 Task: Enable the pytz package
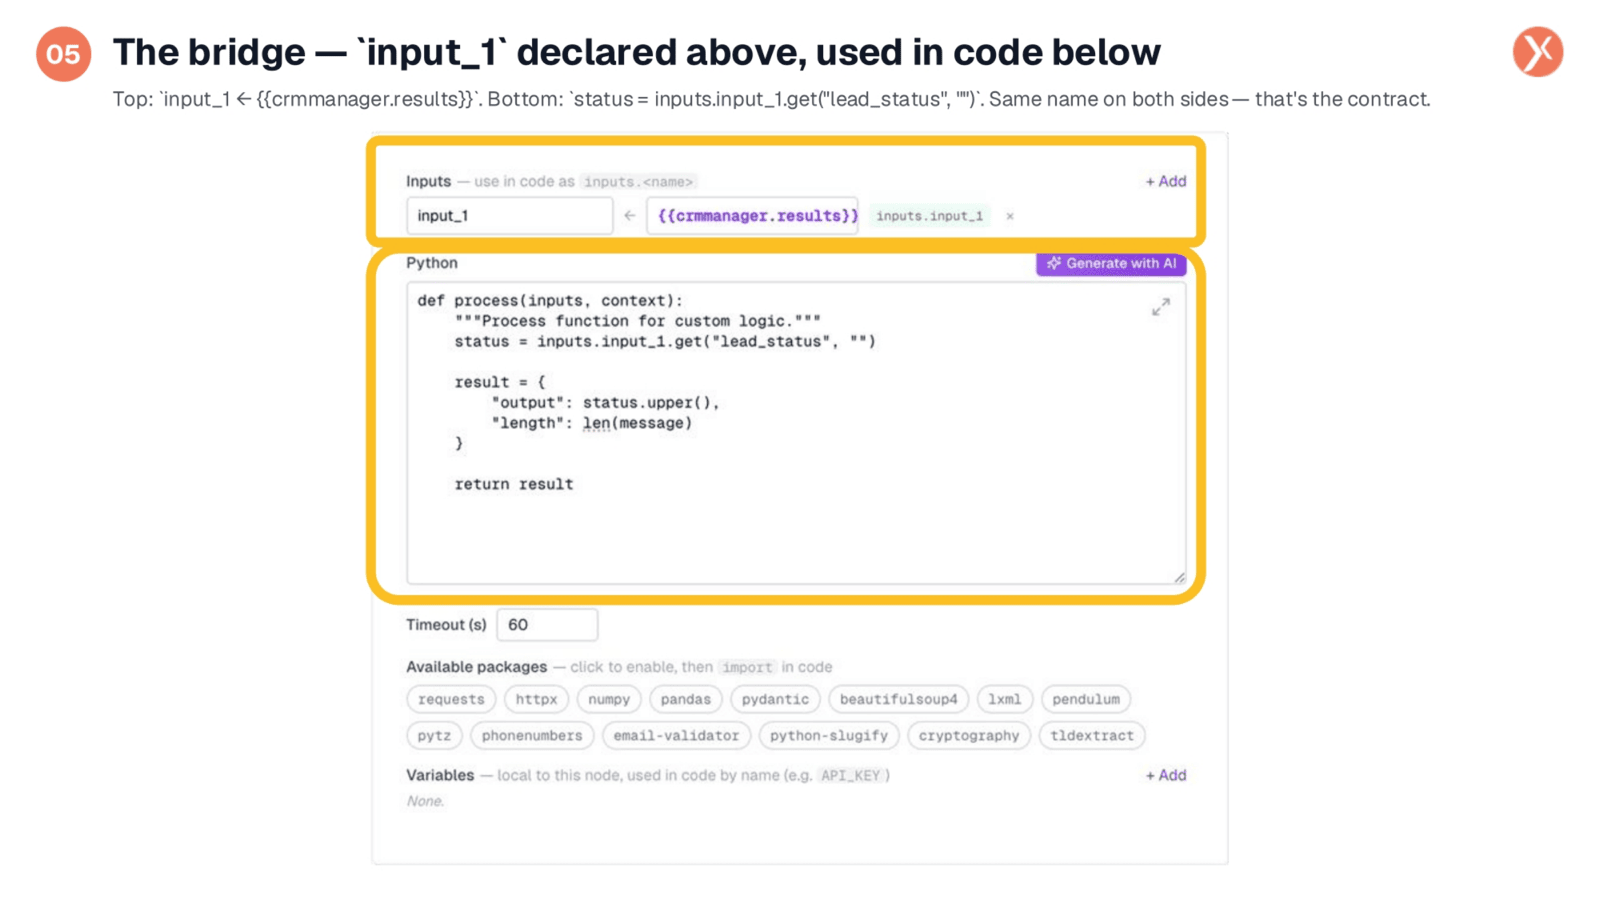(434, 735)
